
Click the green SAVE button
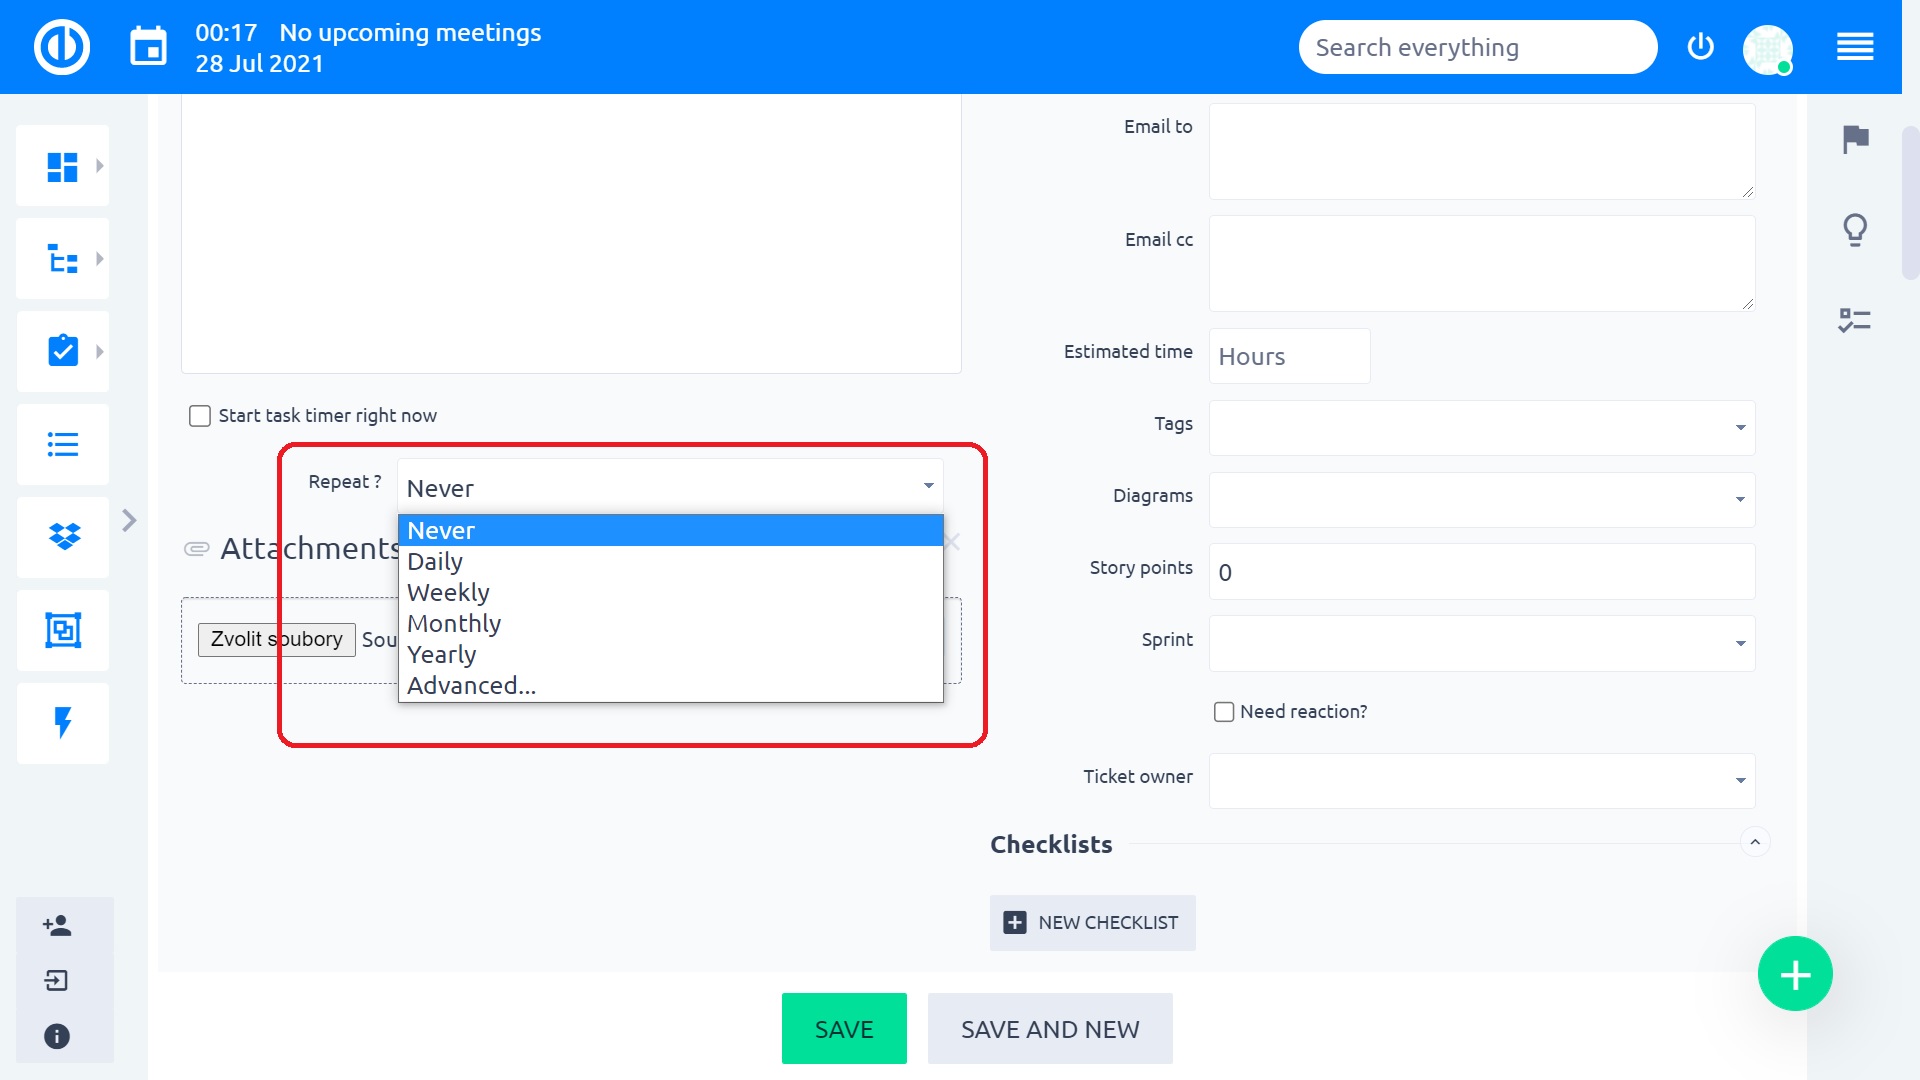click(x=843, y=1029)
